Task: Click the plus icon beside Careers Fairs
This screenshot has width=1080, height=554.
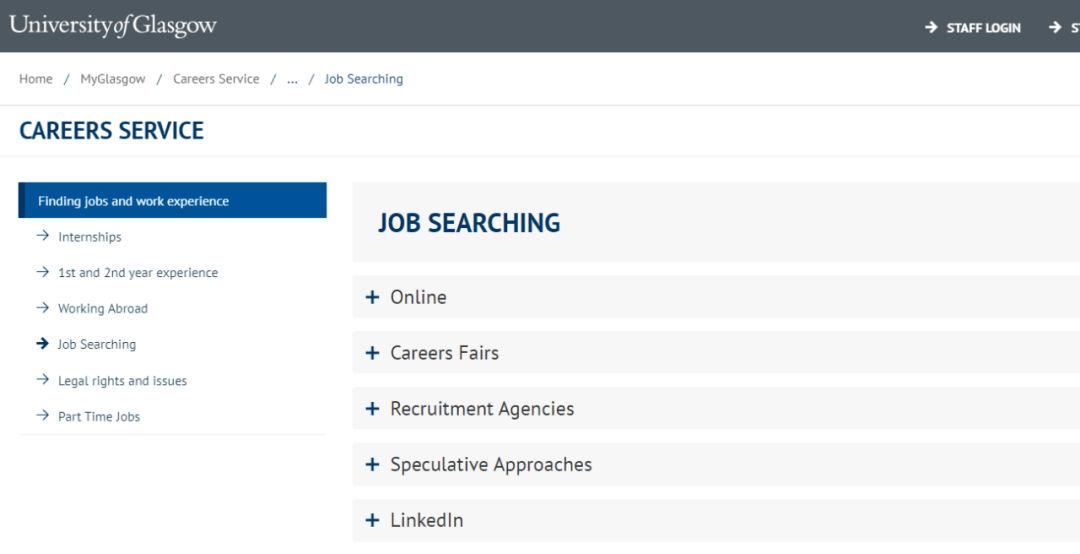Action: click(373, 353)
